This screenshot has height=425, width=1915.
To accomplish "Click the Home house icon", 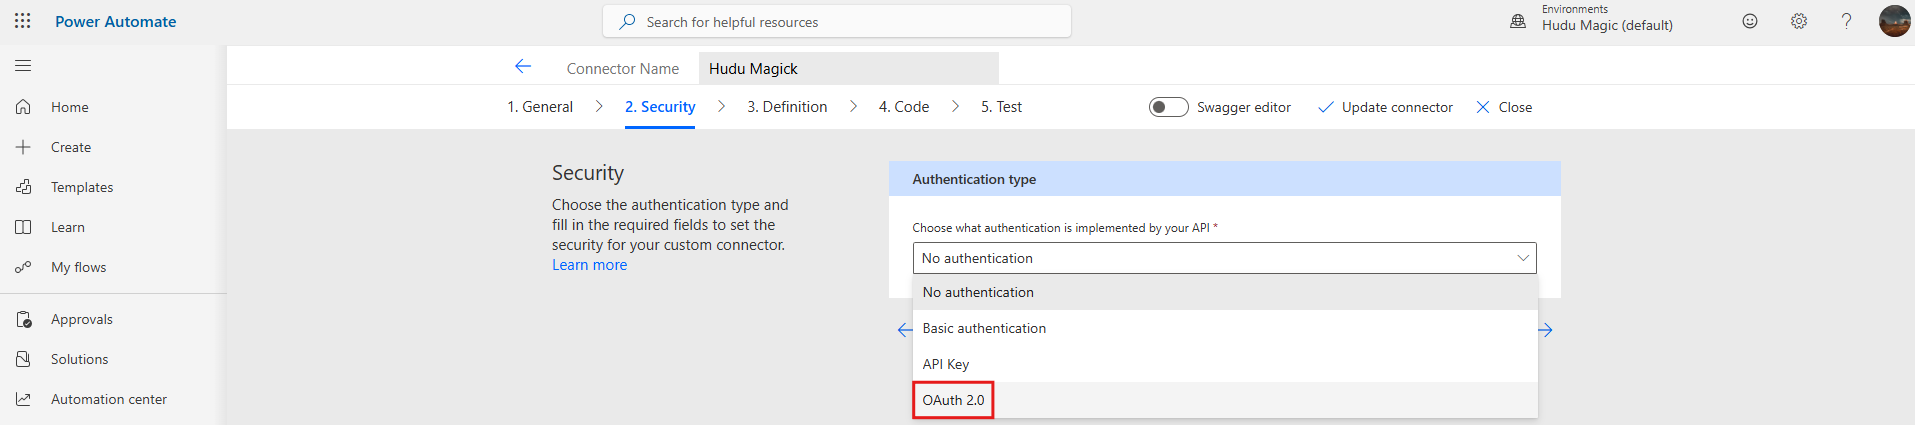I will (23, 107).
